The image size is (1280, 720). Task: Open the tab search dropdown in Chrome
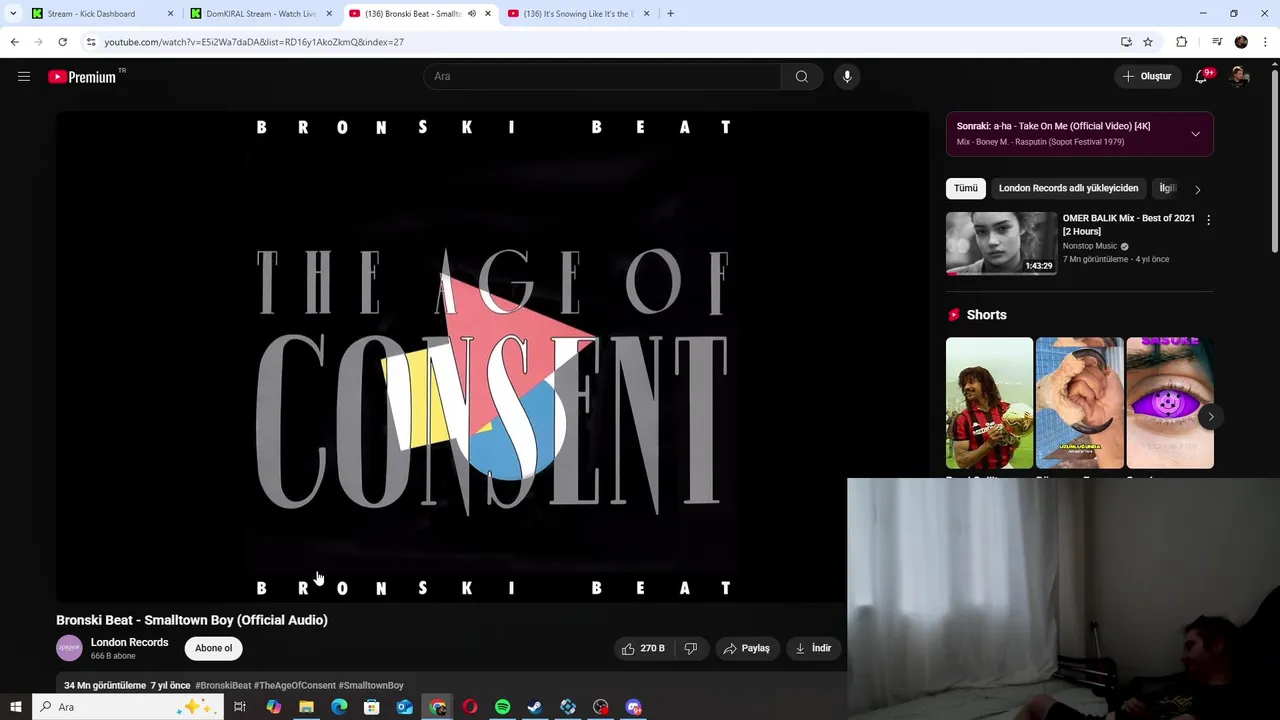(x=13, y=14)
